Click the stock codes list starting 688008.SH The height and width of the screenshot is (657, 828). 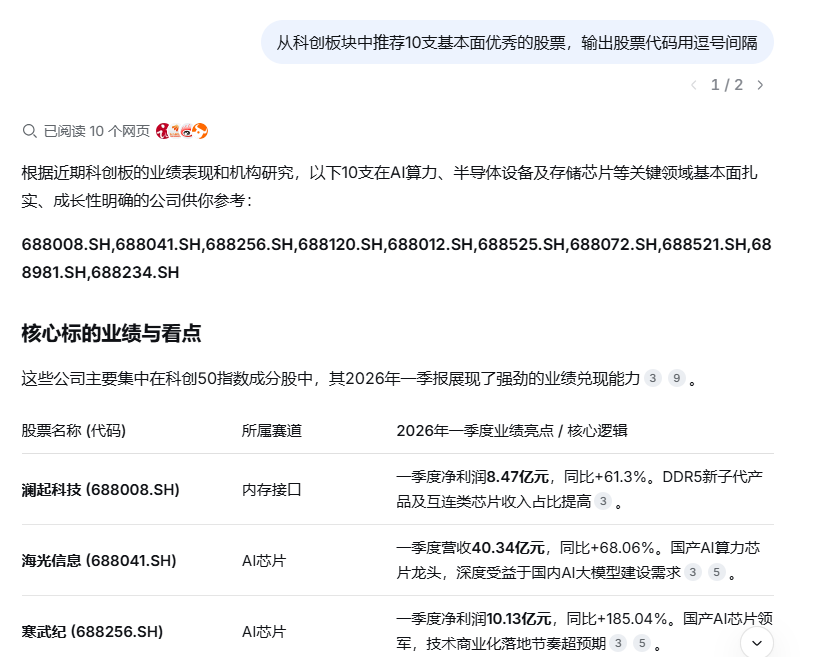(x=397, y=258)
